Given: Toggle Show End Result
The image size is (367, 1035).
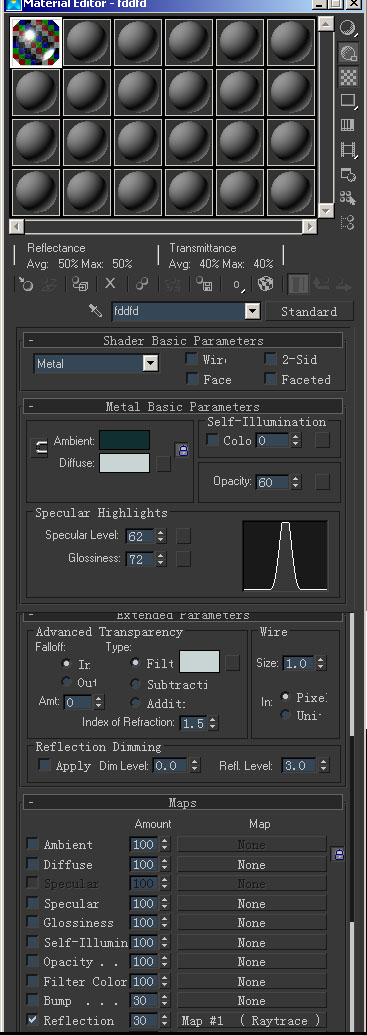Looking at the screenshot, I should pos(298,284).
